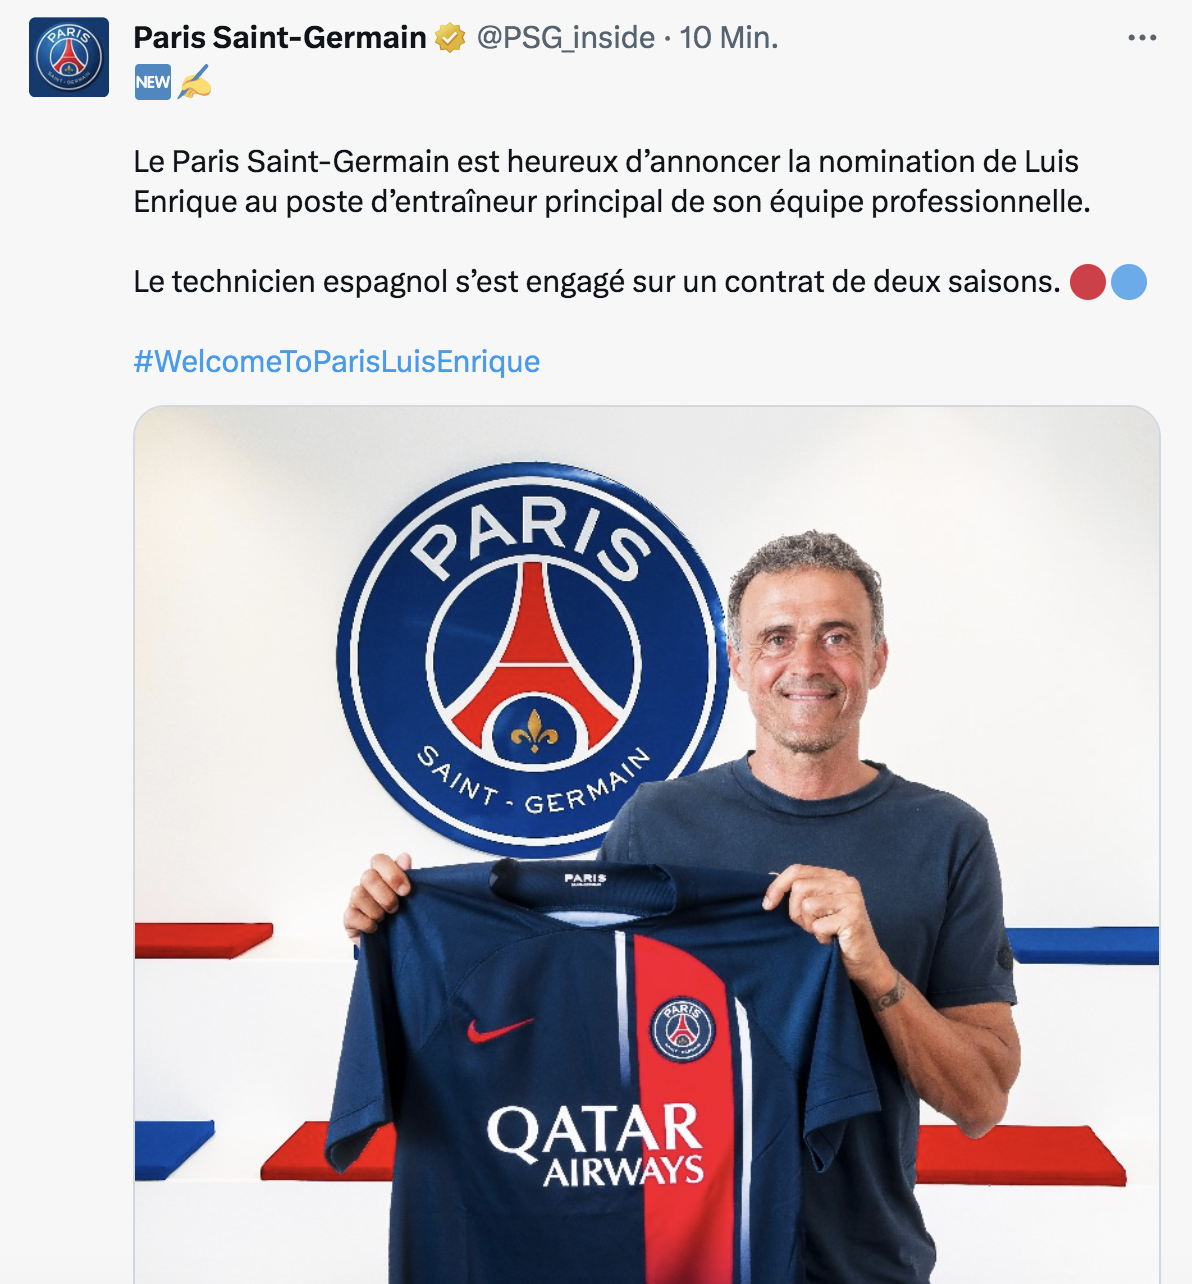Click the red circle emoji
Image resolution: width=1192 pixels, height=1284 pixels.
[1088, 282]
